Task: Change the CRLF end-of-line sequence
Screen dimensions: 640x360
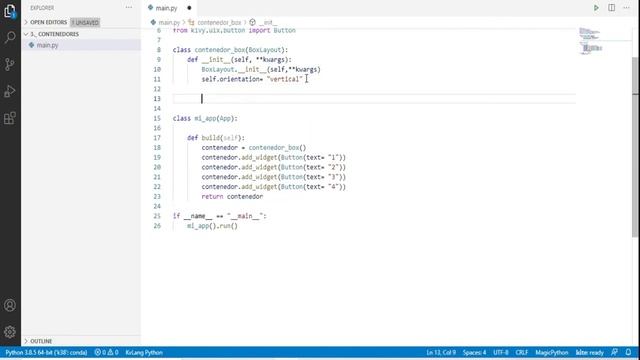Action: (x=522, y=352)
